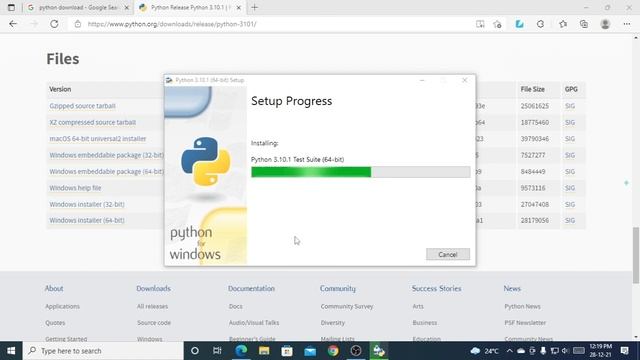Image resolution: width=640 pixels, height=360 pixels.
Task: Open OBS Studio from the taskbar
Action: point(356,351)
